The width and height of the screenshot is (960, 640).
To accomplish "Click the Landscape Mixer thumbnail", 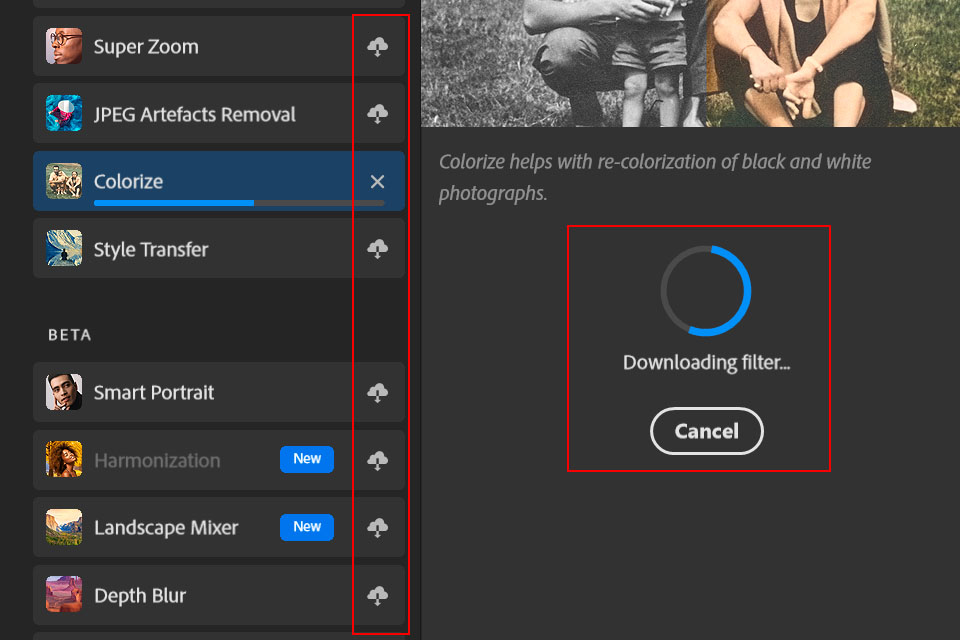I will (64, 527).
